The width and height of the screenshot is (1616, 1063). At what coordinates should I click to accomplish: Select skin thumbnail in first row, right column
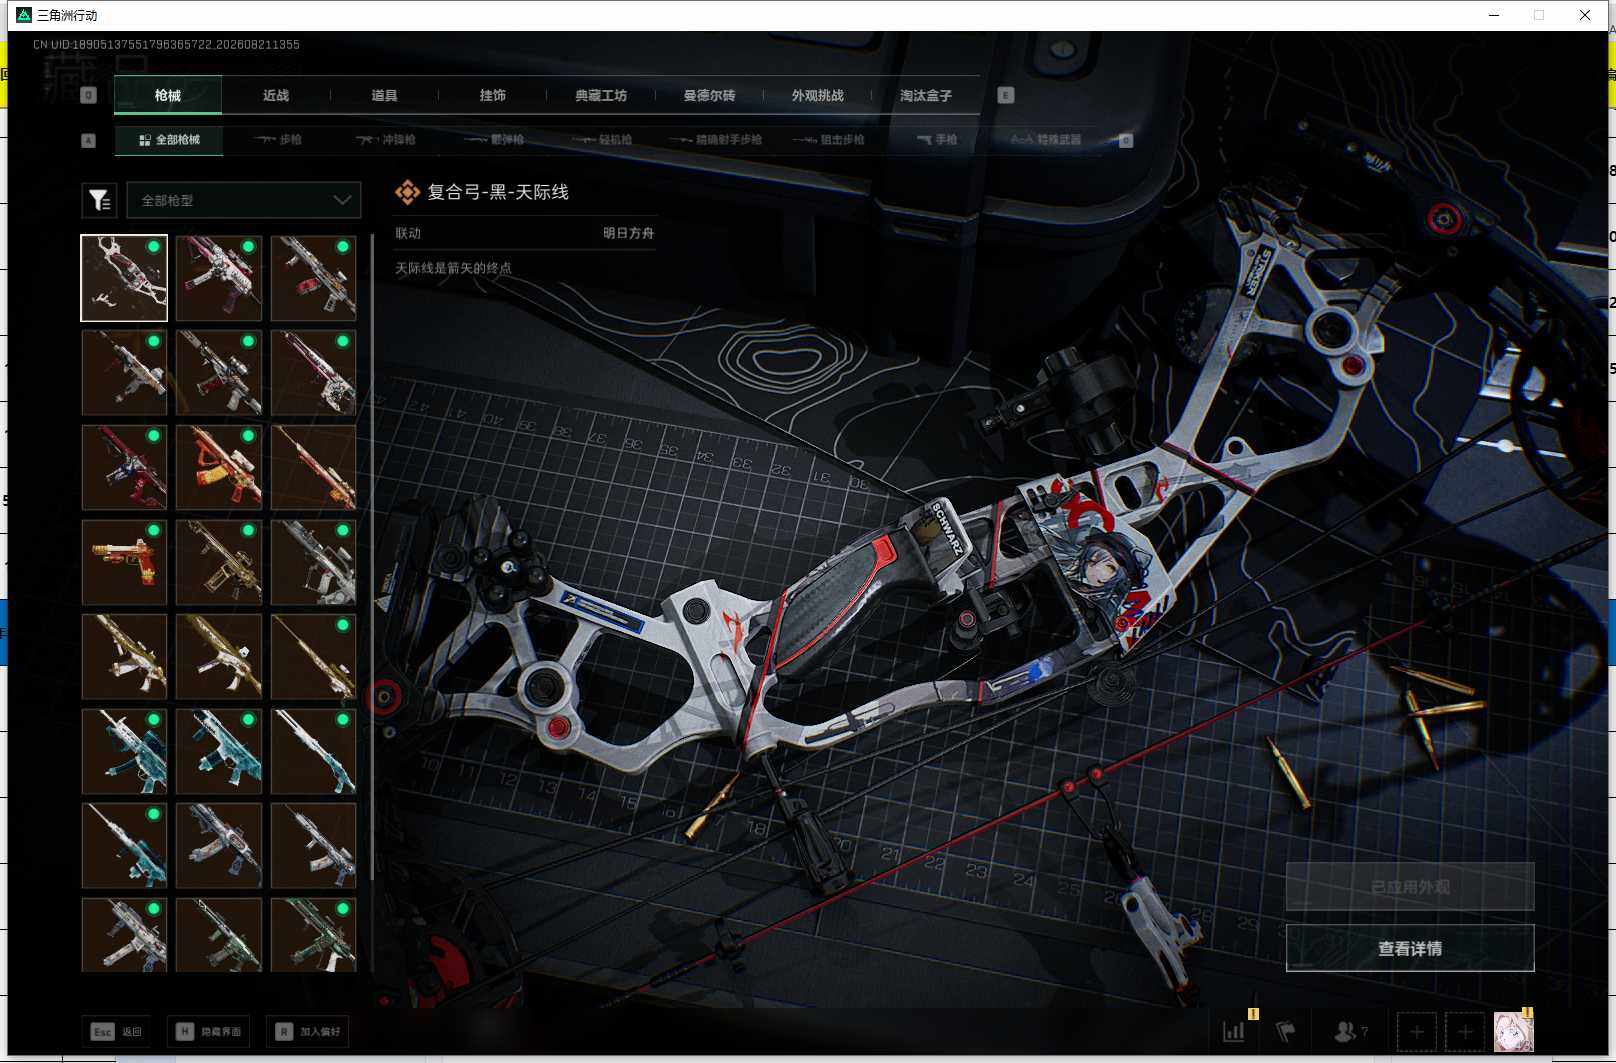tap(313, 278)
